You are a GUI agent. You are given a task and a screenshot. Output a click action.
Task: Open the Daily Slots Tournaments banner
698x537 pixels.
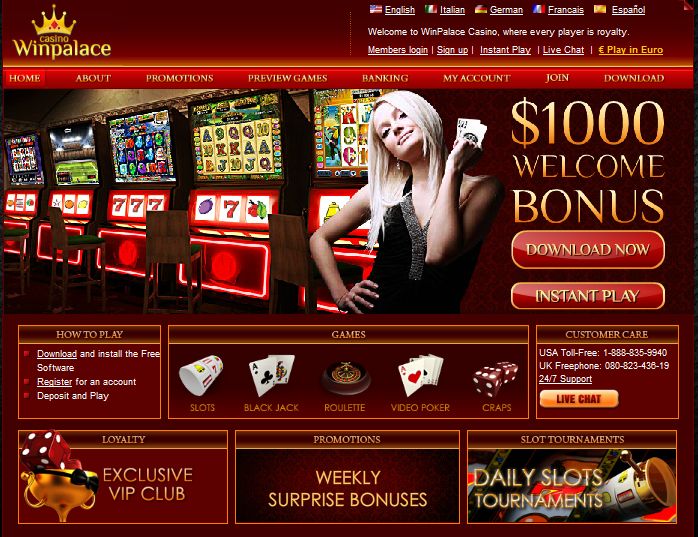click(572, 486)
